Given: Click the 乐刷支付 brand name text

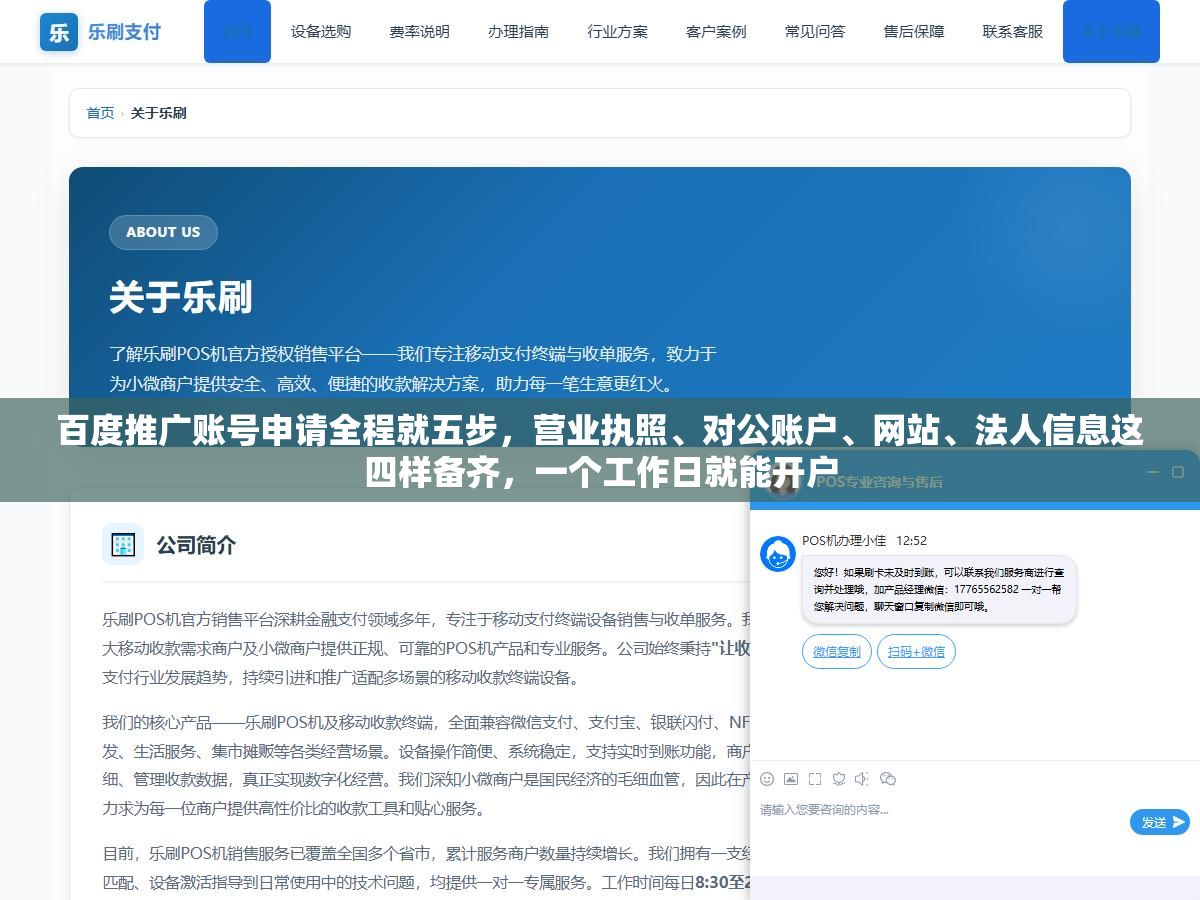Looking at the screenshot, I should click(124, 31).
